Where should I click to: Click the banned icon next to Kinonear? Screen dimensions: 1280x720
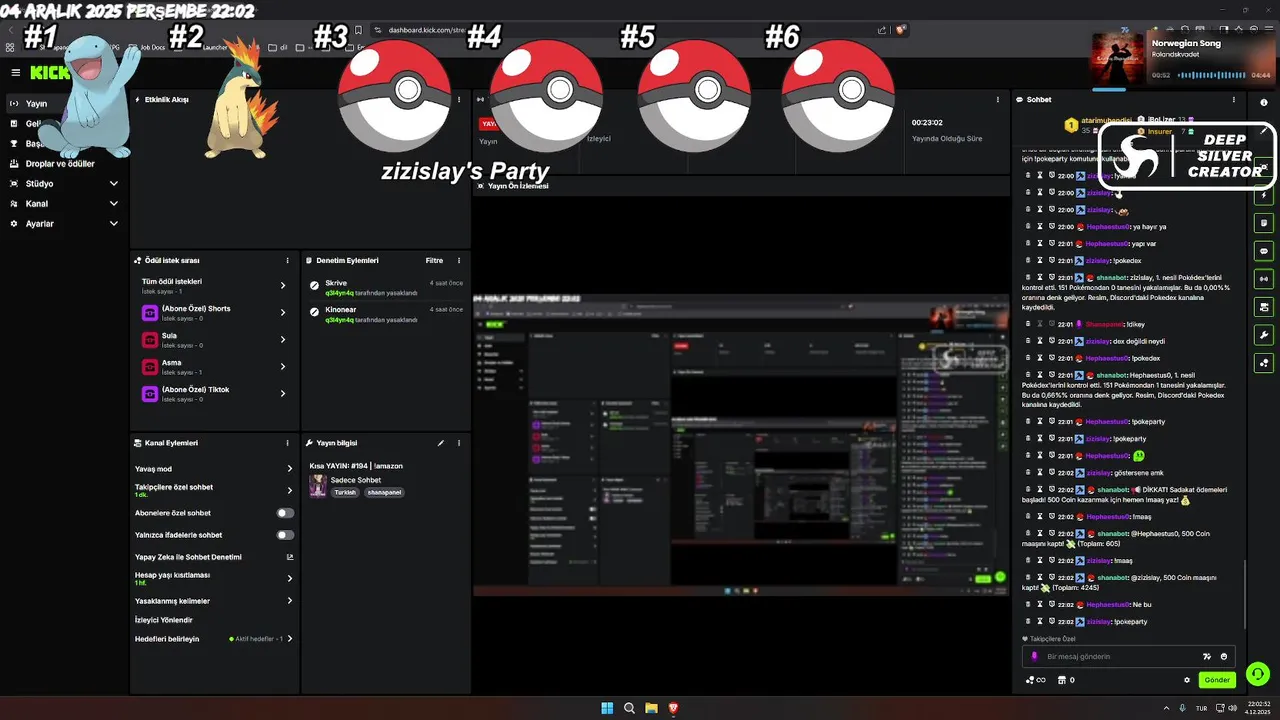315,314
